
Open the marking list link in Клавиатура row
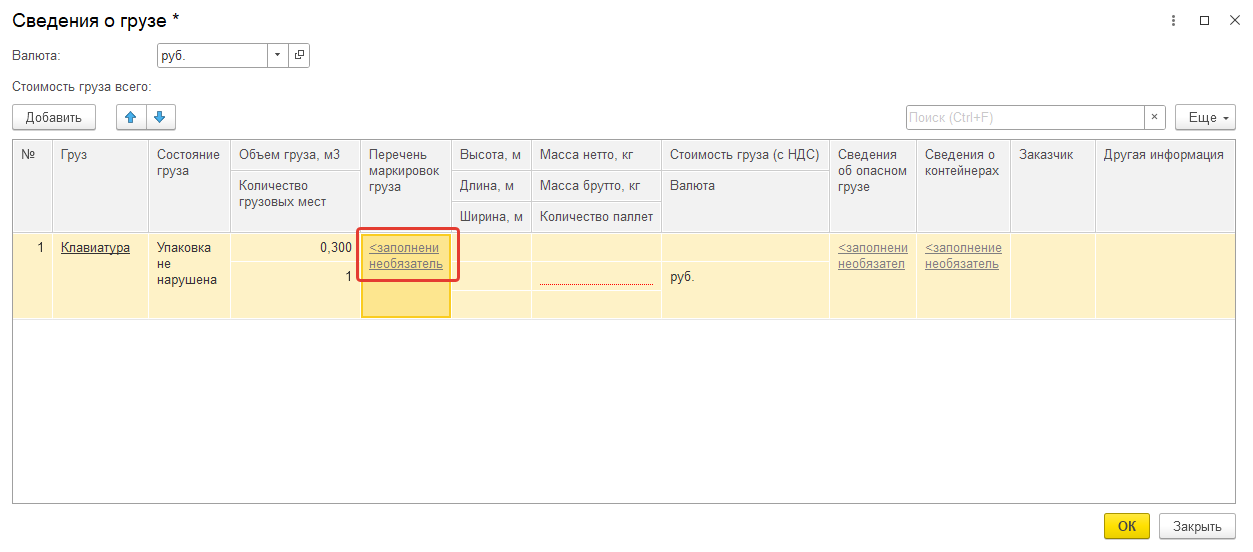[405, 256]
